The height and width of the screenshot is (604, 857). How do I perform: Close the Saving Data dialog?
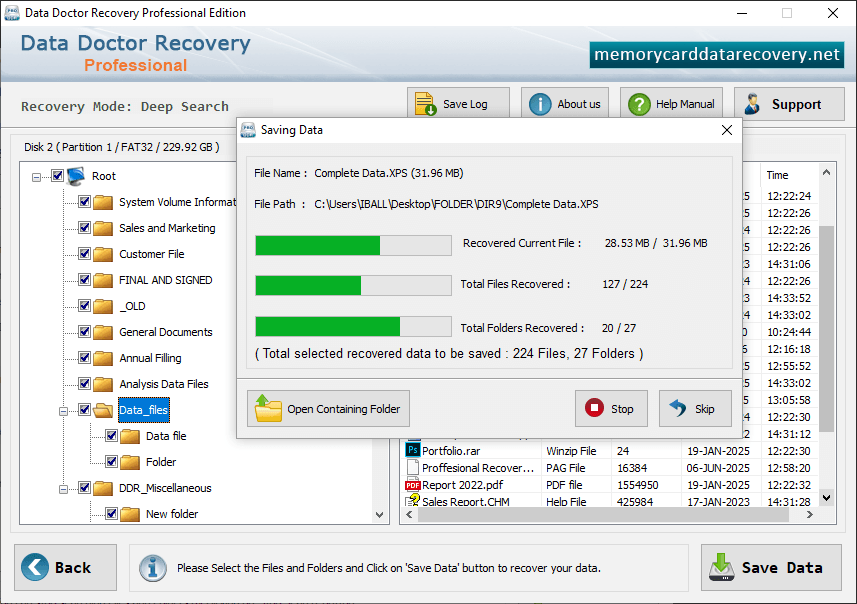(726, 130)
